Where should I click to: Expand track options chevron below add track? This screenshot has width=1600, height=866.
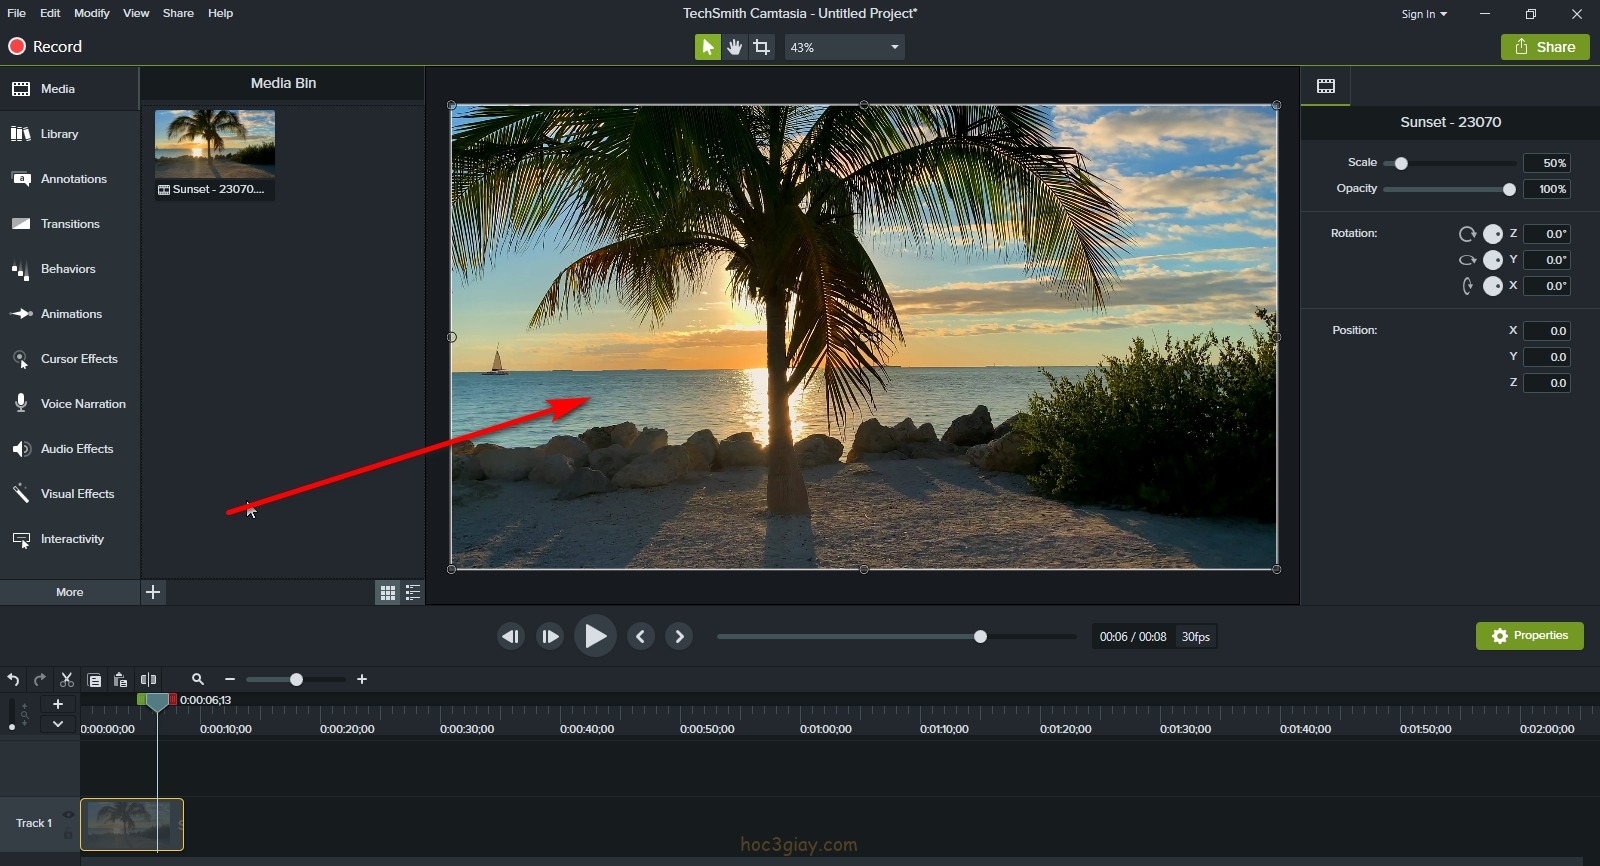(x=58, y=724)
